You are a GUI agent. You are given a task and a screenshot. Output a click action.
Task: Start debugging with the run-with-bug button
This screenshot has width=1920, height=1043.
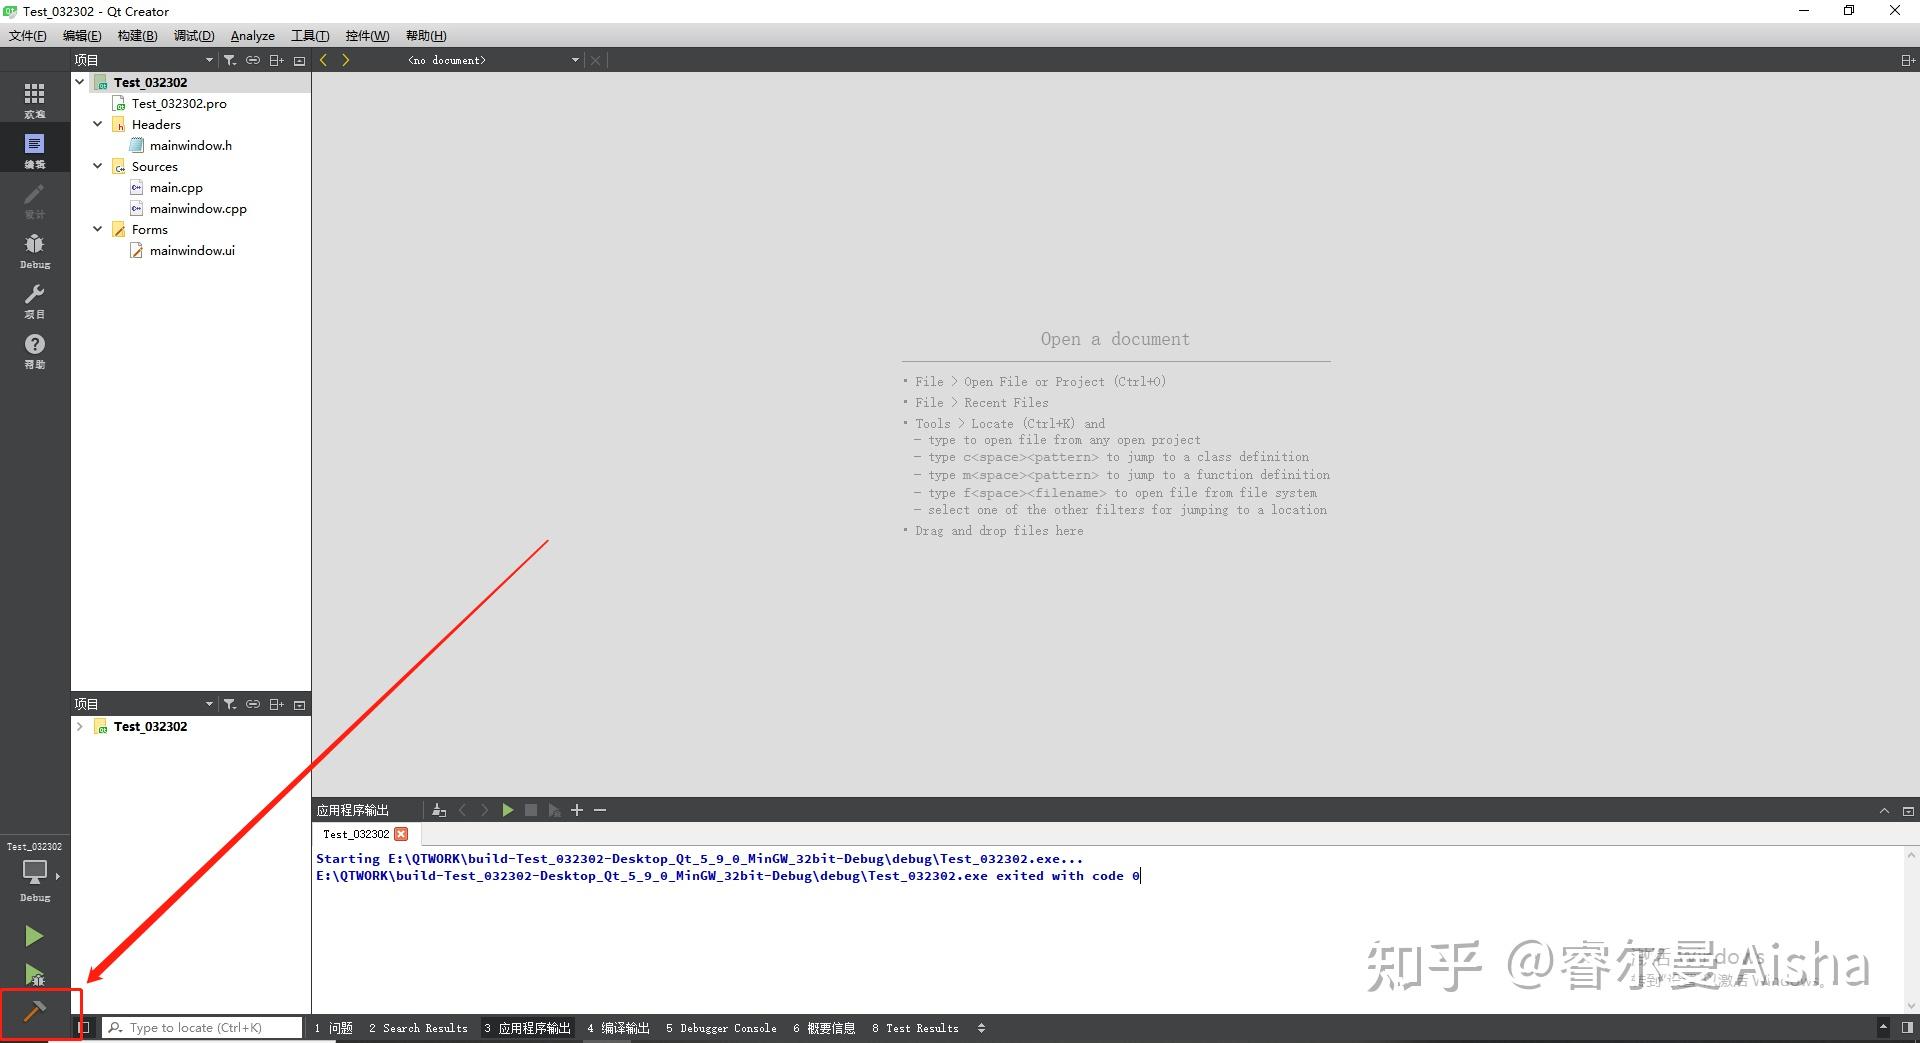34,974
